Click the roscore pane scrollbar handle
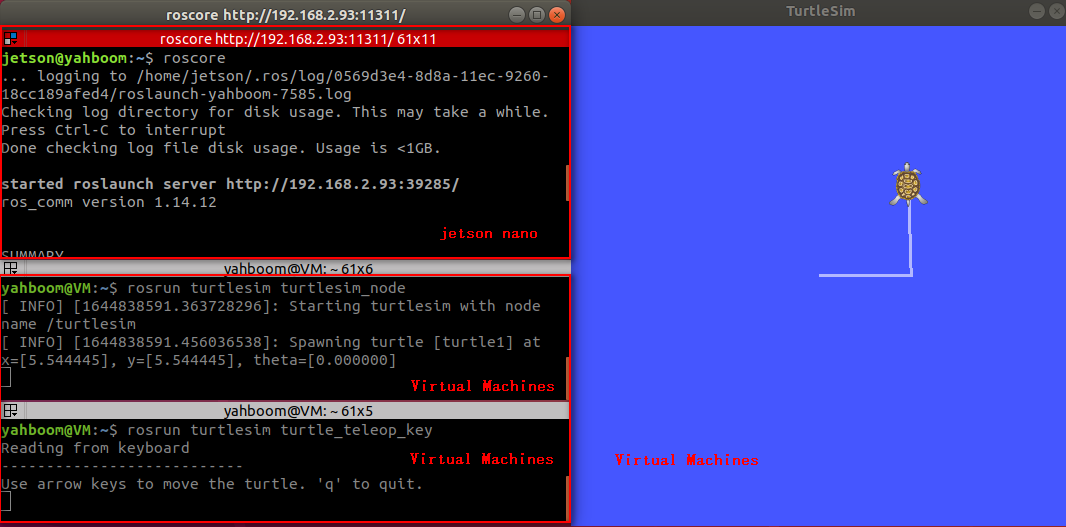 [567, 182]
